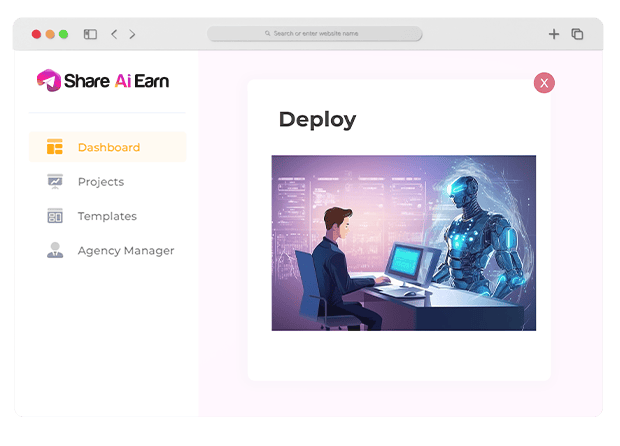Click the Templates layout icon
This screenshot has height=446, width=620.
click(55, 216)
